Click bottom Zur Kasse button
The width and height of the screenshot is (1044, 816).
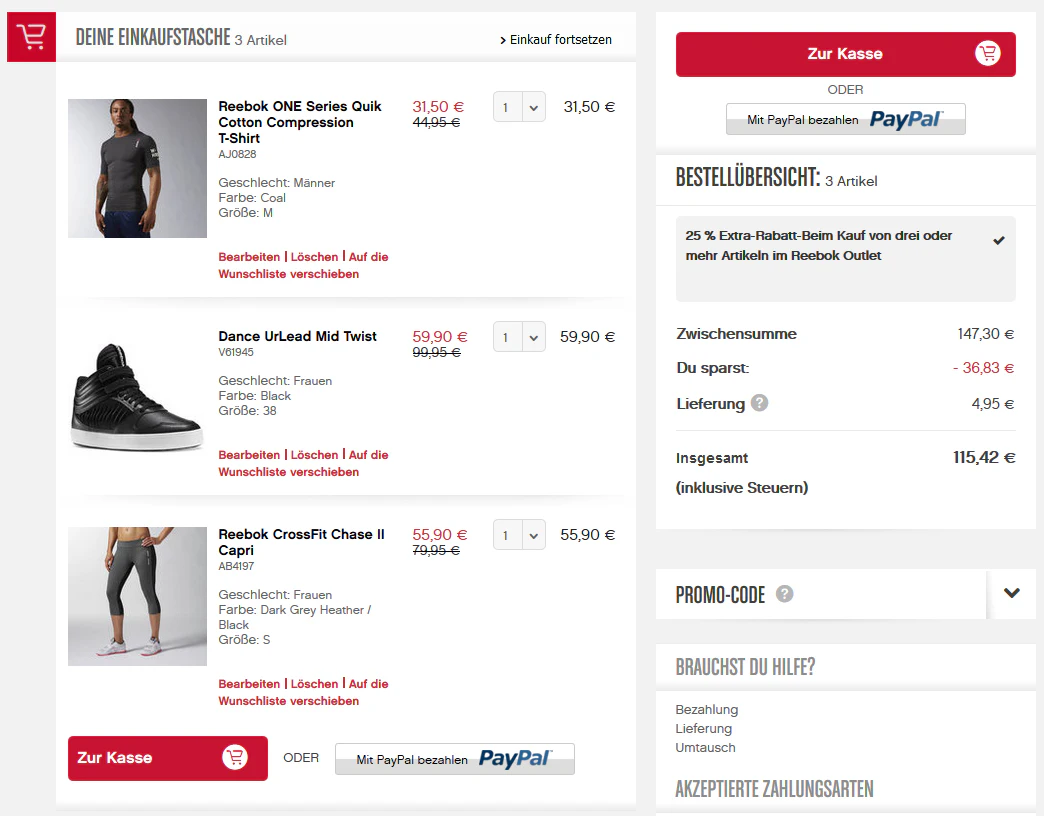pyautogui.click(x=168, y=758)
